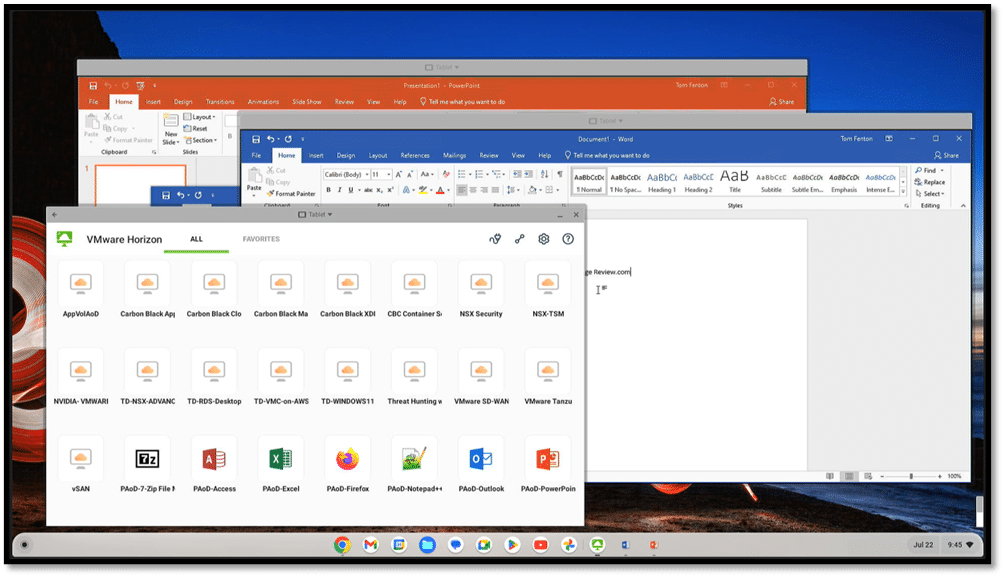Apply yellow text highlight color in Word
Screen dimensions: 1004x577
[423, 190]
